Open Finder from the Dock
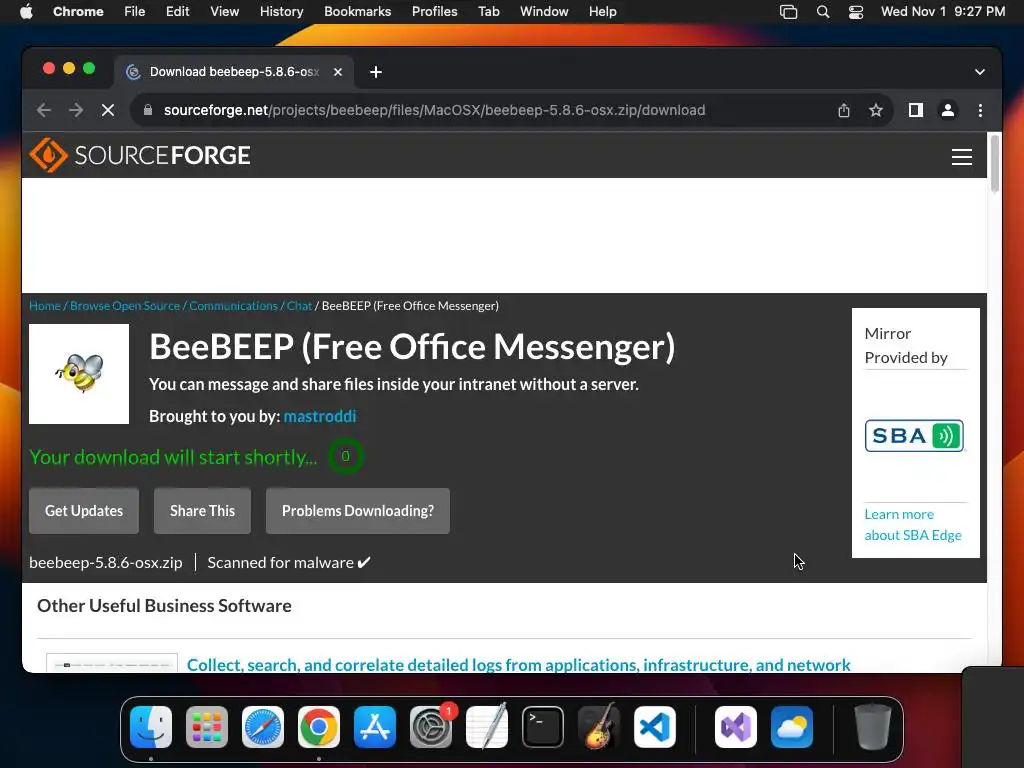1024x768 pixels. (151, 727)
